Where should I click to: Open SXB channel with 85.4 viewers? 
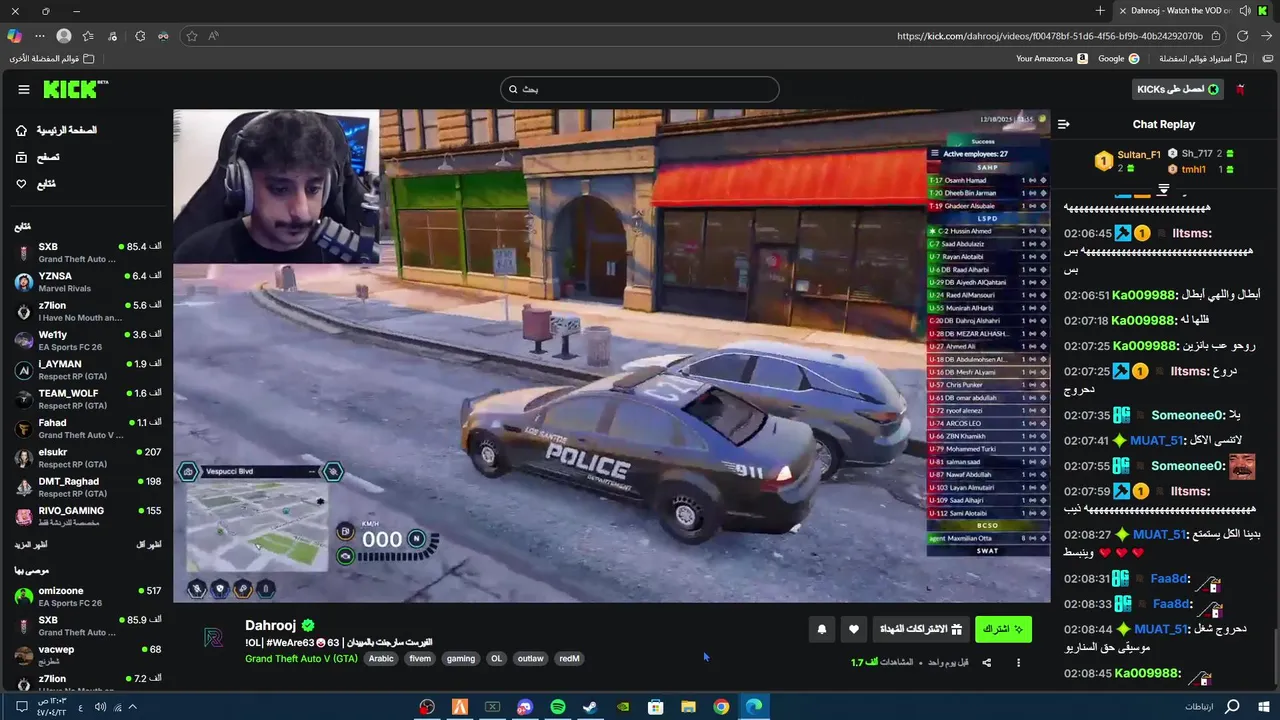coord(87,252)
